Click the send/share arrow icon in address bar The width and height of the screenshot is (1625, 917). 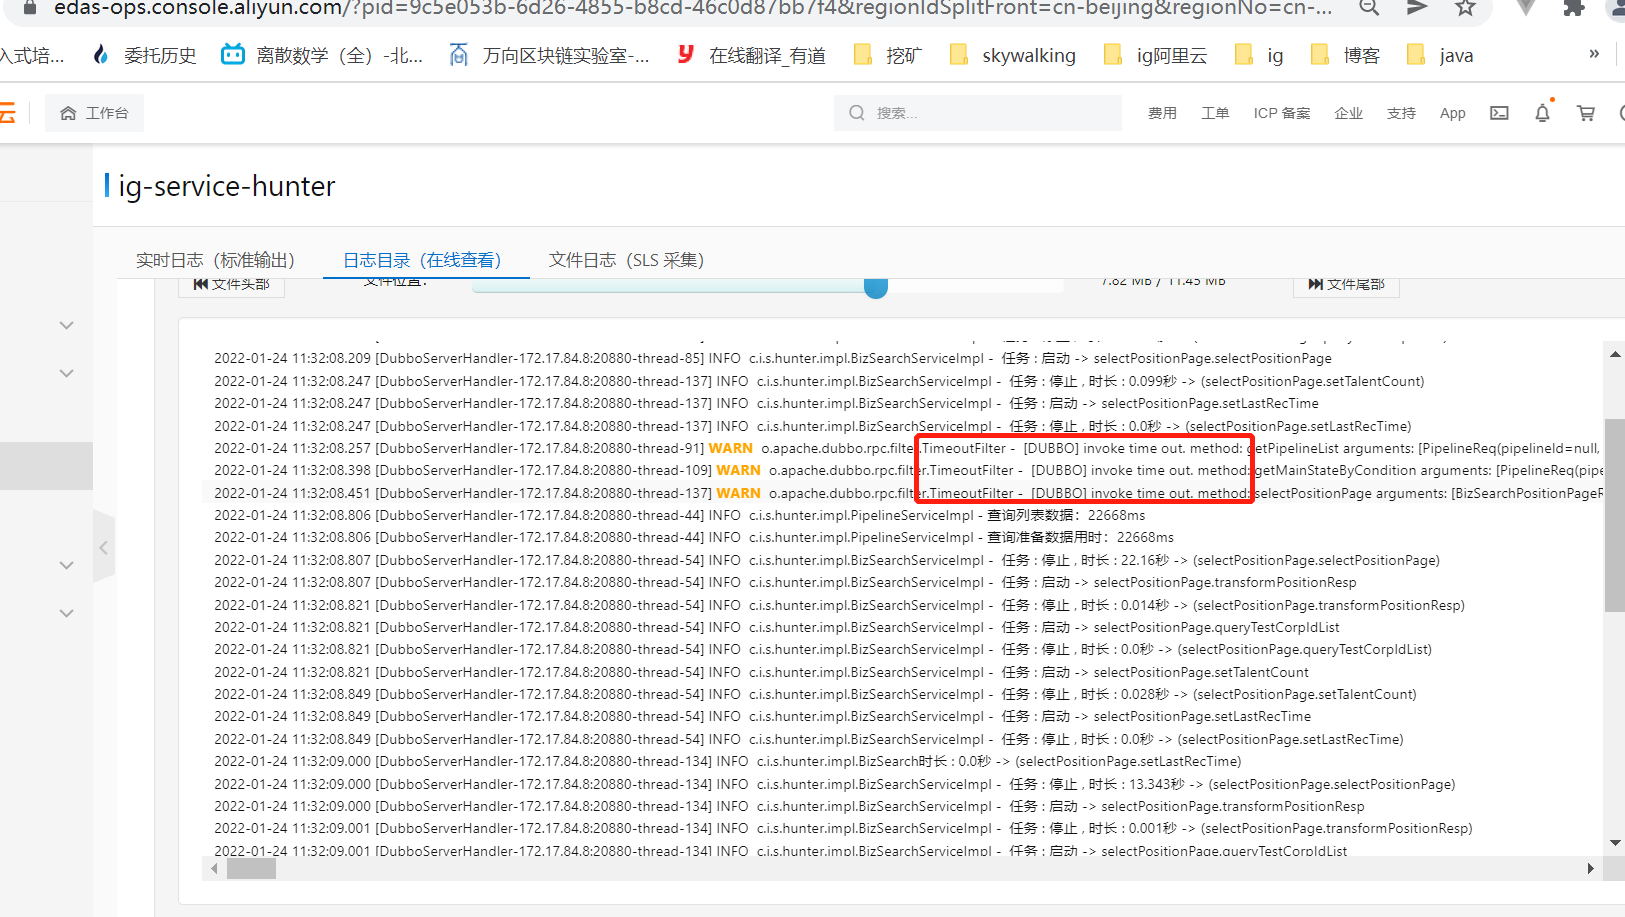[1417, 7]
